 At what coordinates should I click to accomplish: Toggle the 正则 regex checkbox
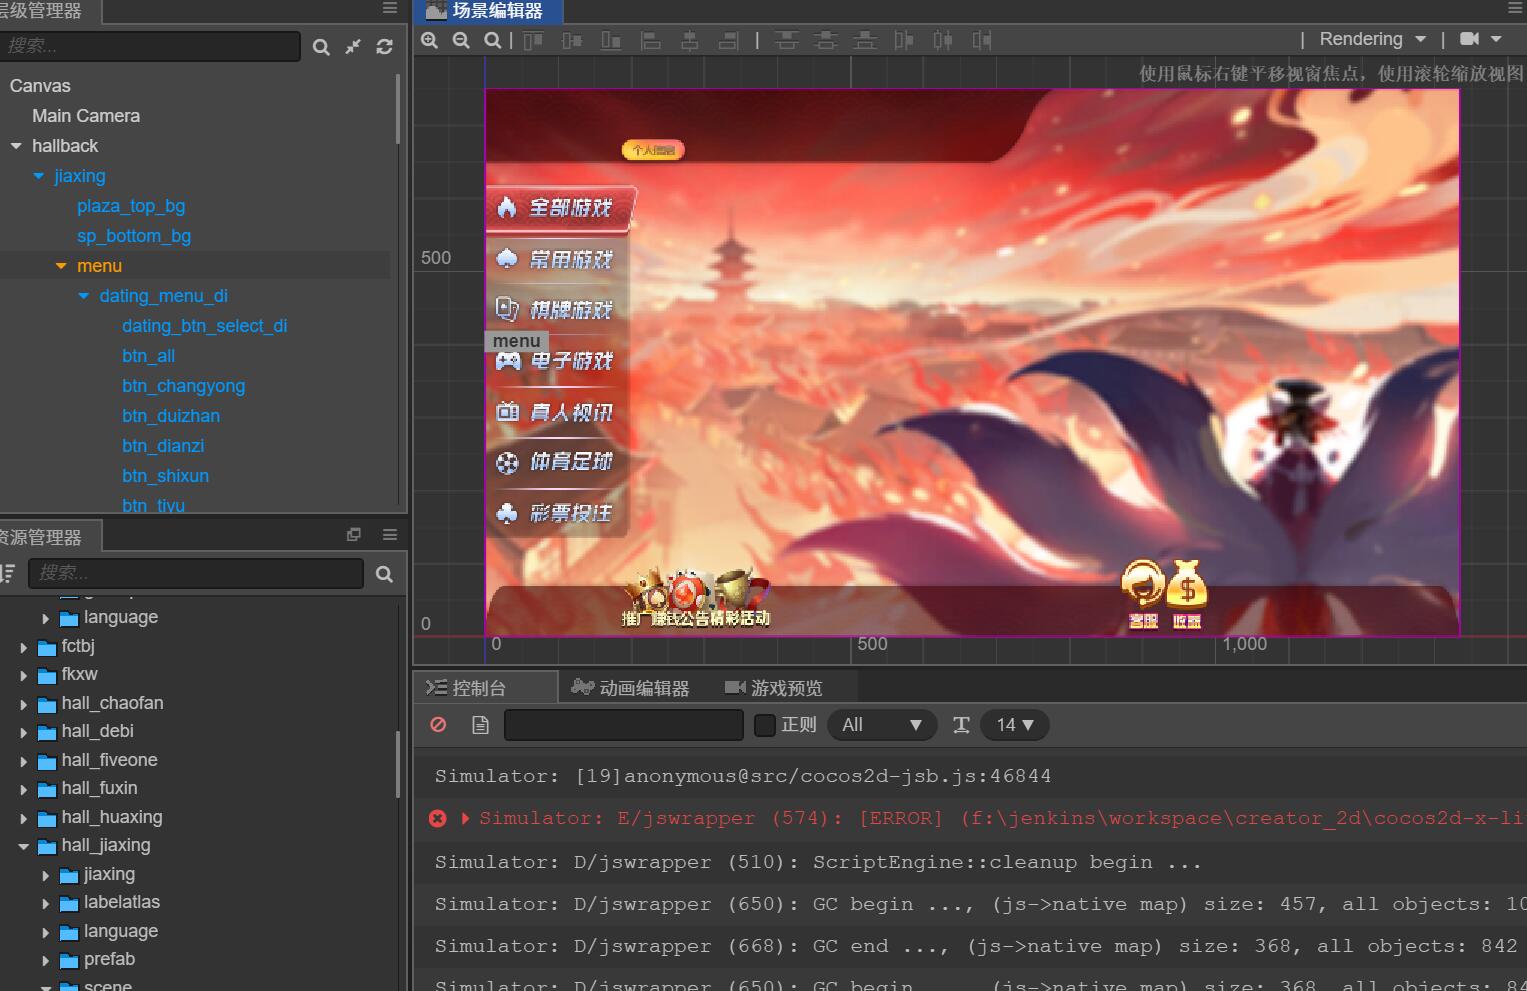(x=765, y=725)
